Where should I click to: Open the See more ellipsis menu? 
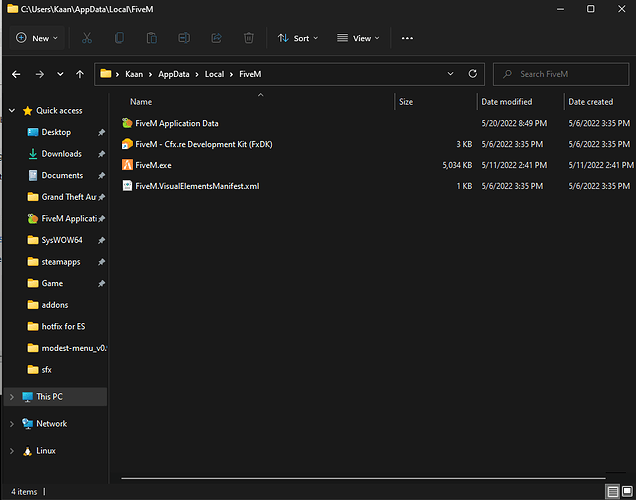407,38
